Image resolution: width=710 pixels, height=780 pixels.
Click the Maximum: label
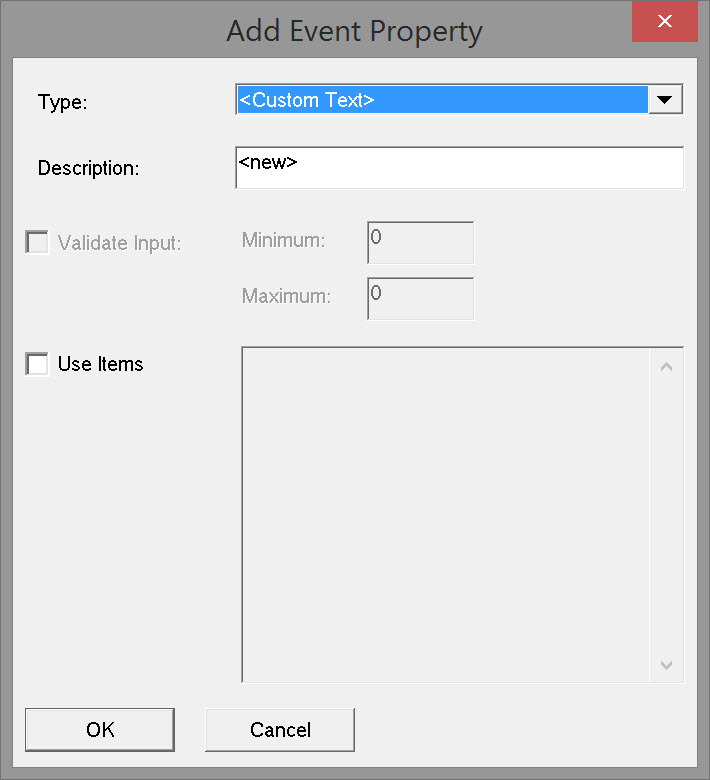pos(286,296)
